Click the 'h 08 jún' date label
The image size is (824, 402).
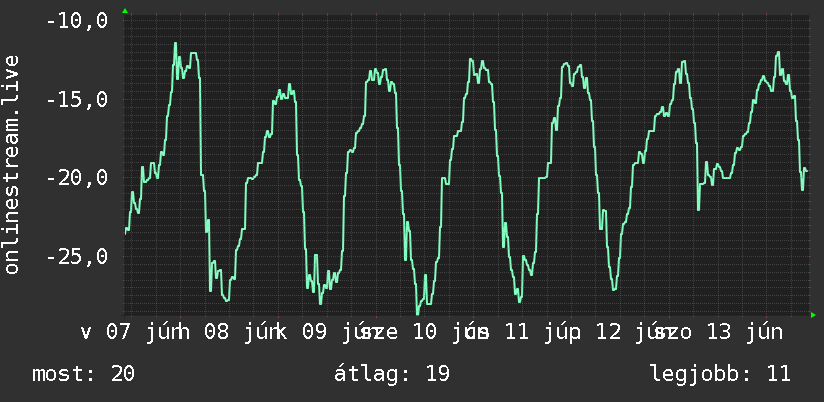click(x=229, y=332)
